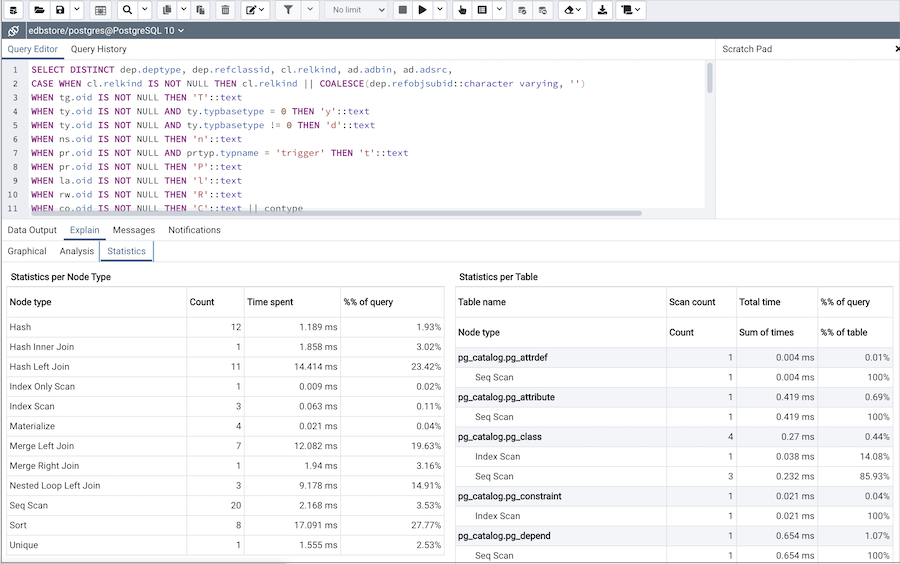Click the Download as CSV icon

602,10
